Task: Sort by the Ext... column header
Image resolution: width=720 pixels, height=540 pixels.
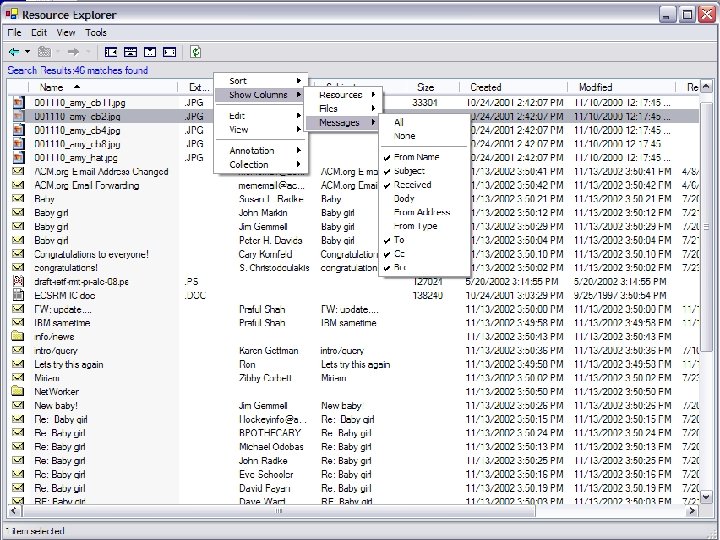Action: click(x=198, y=87)
